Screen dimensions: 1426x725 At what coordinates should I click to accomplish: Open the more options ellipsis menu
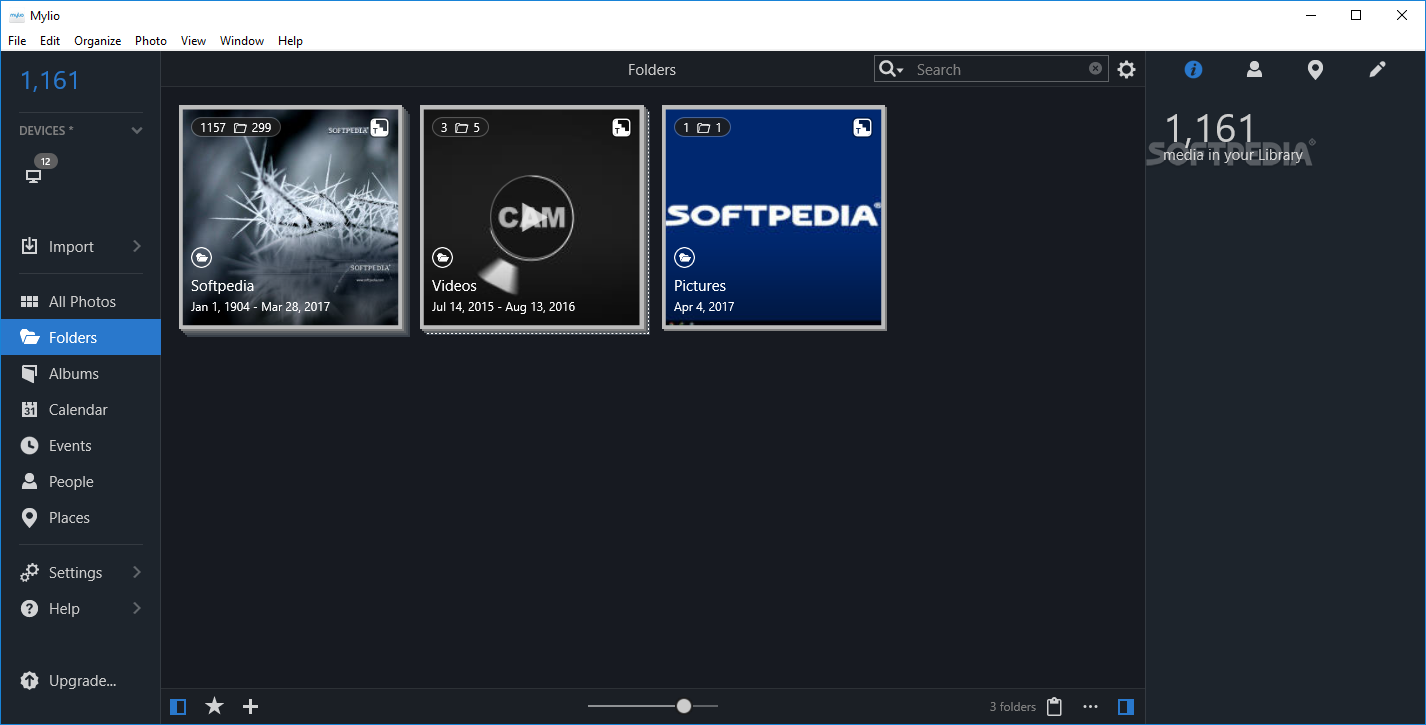1091,707
